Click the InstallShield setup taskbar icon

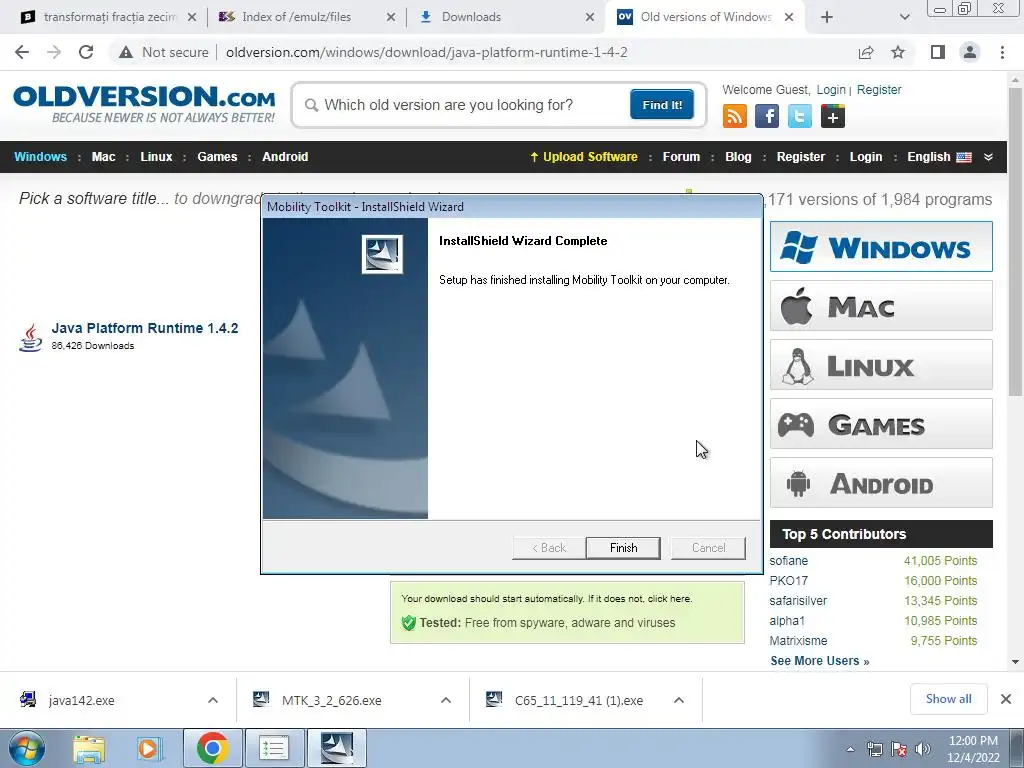coord(337,748)
